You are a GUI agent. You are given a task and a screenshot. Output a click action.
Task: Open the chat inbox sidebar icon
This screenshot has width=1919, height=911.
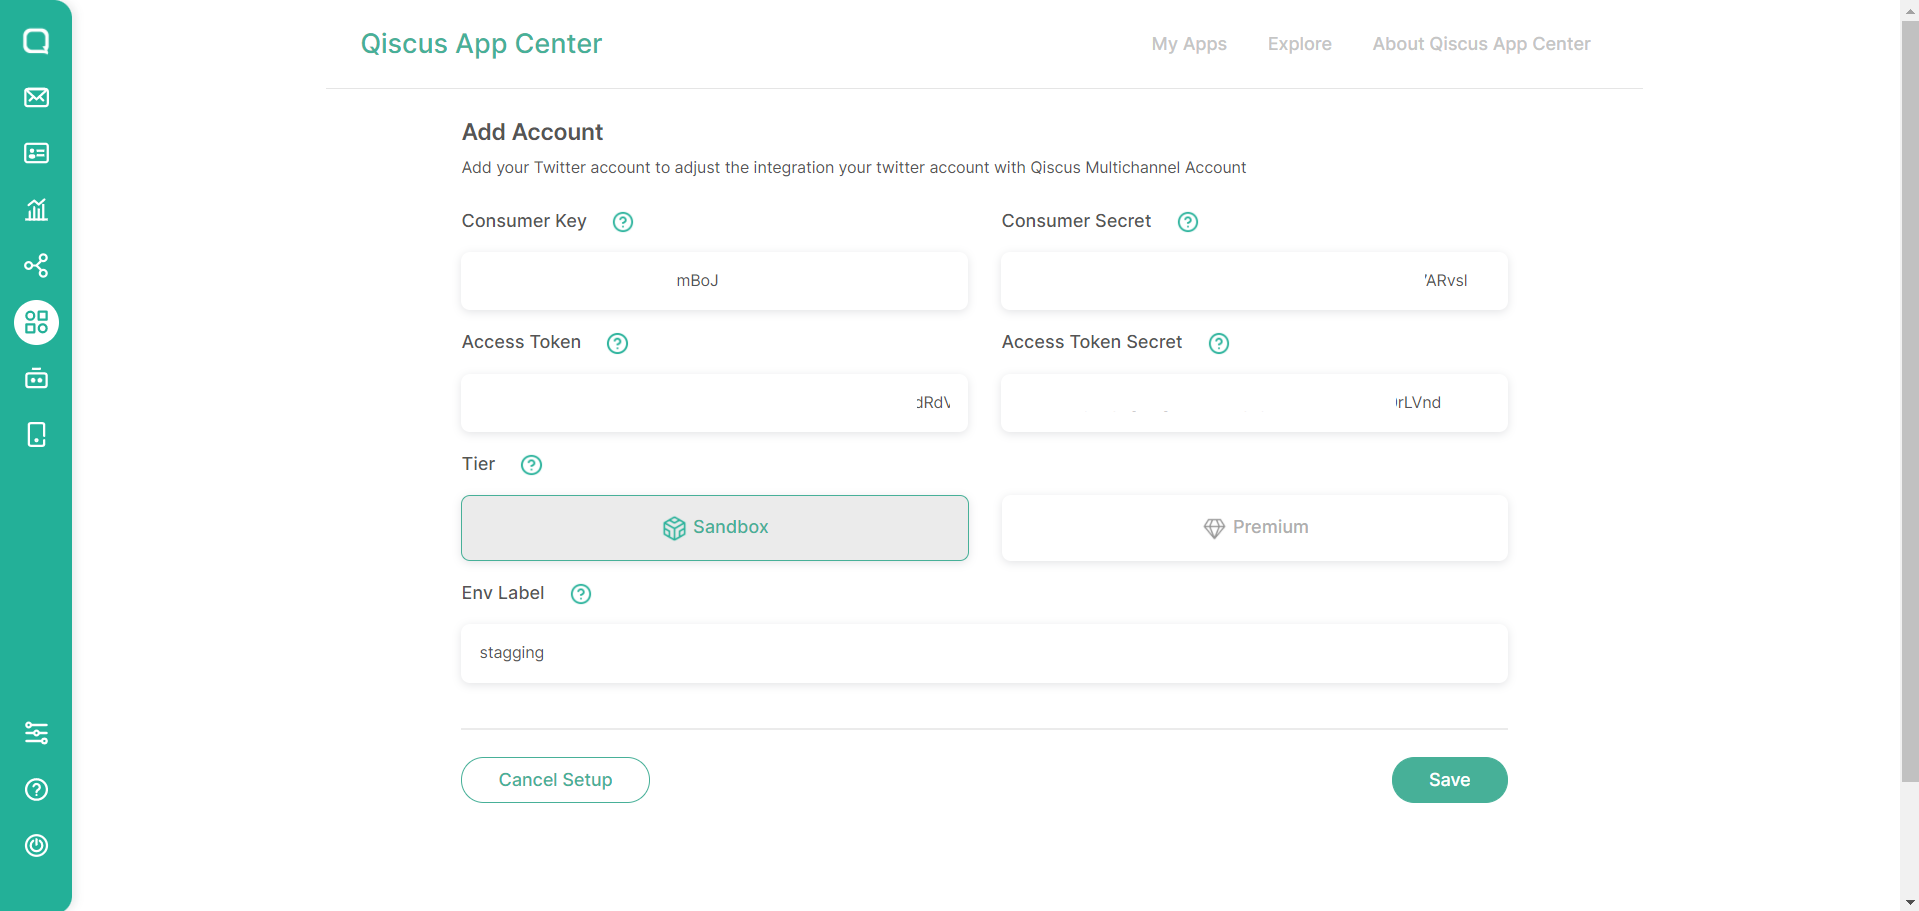(x=36, y=41)
